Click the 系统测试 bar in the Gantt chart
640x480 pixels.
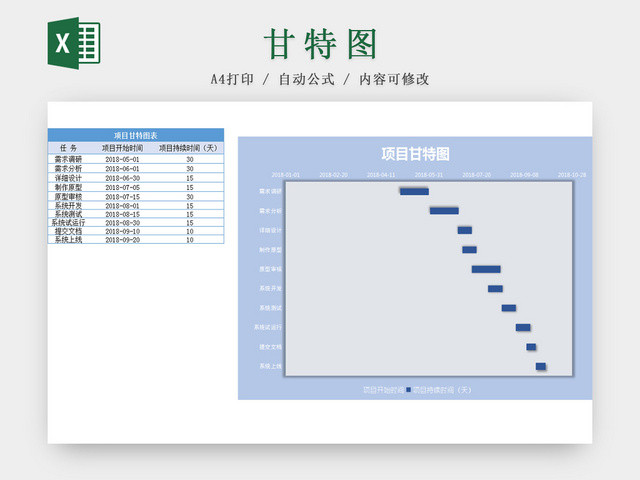(509, 308)
